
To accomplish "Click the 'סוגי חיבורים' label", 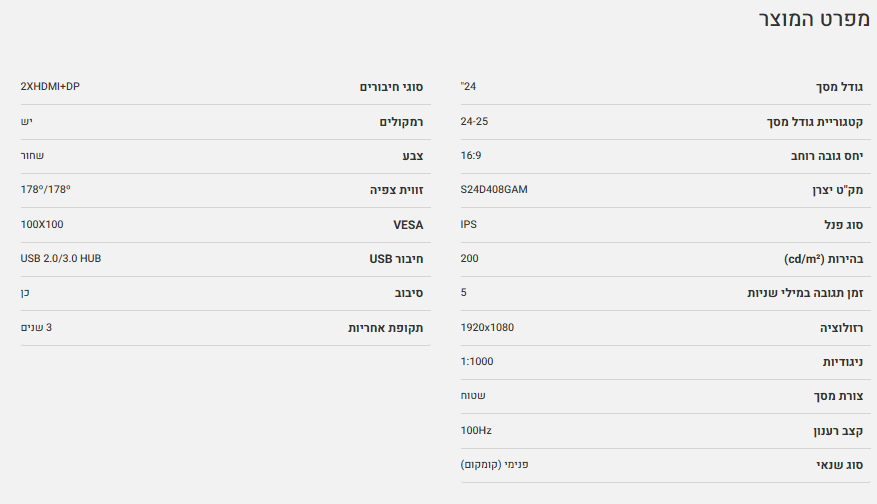I will coord(391,87).
